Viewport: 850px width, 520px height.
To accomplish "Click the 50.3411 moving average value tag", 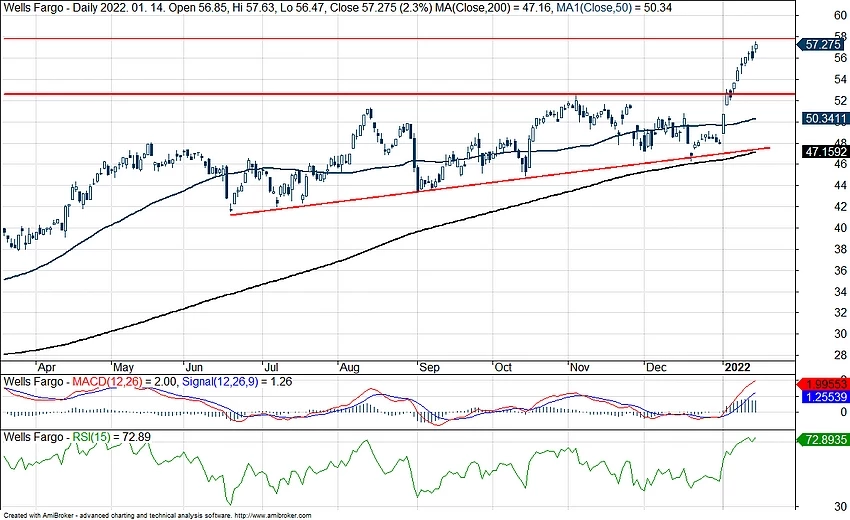I will [x=825, y=118].
